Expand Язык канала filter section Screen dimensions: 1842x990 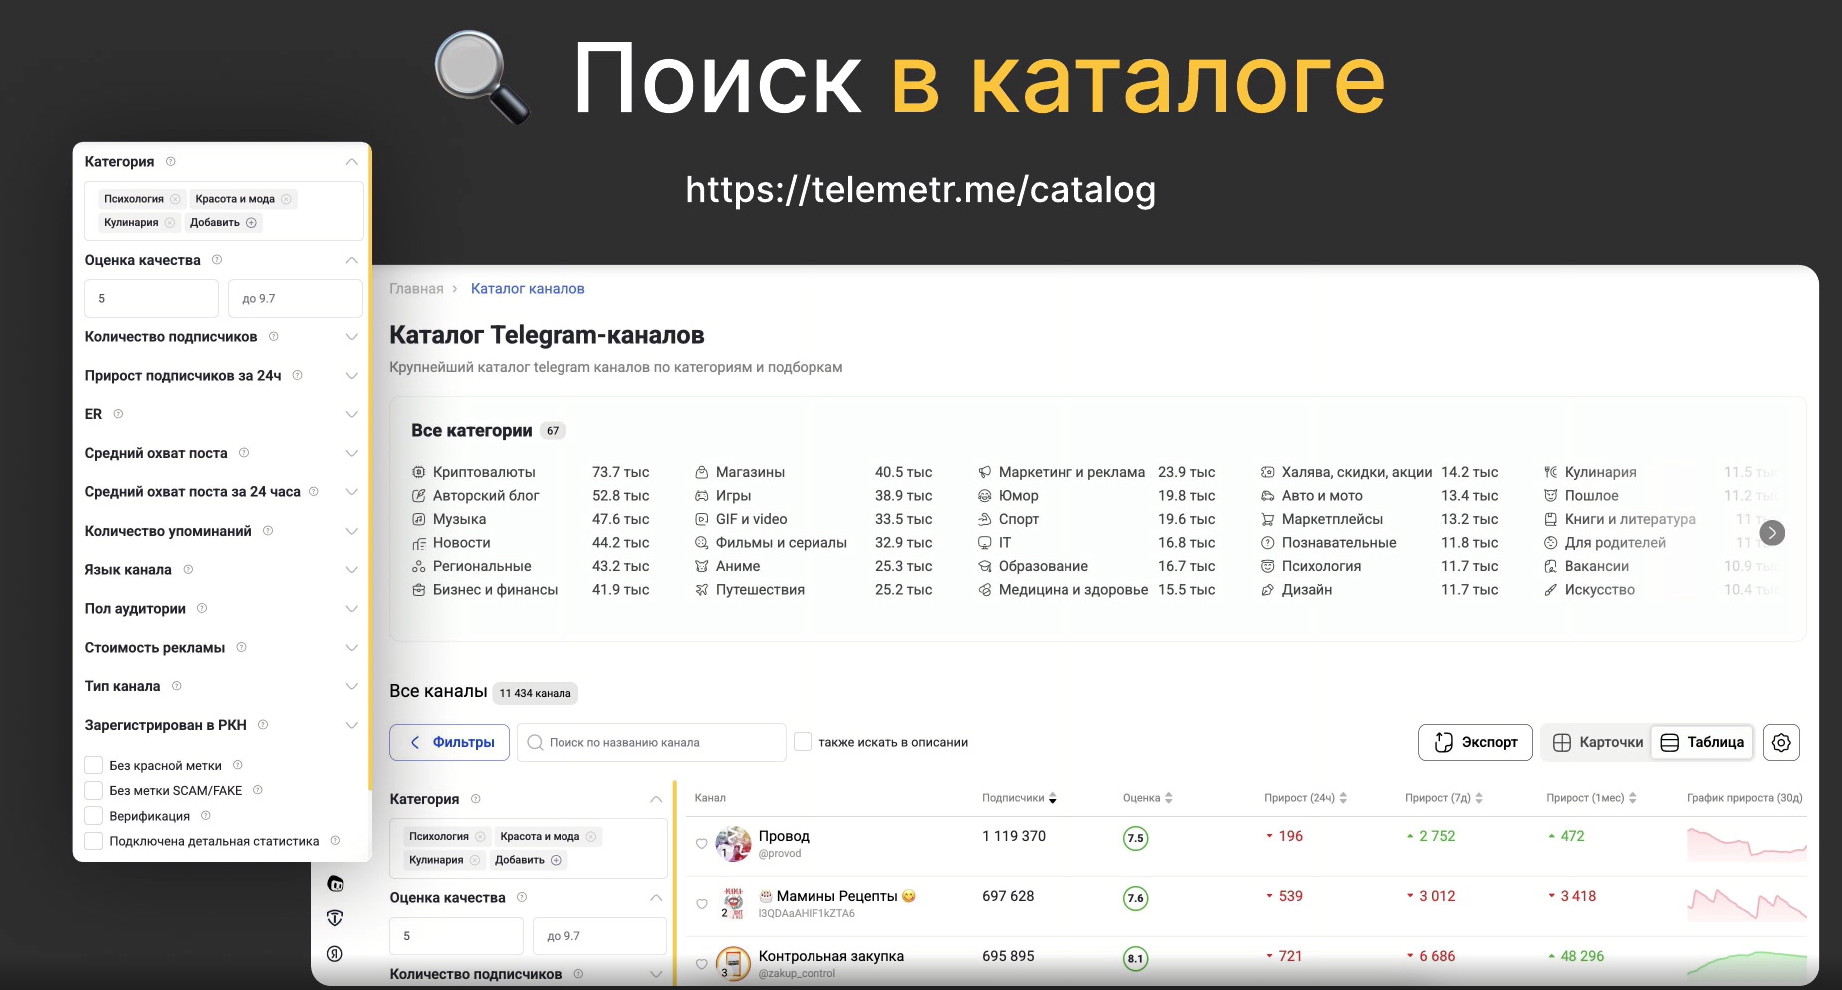tap(351, 570)
